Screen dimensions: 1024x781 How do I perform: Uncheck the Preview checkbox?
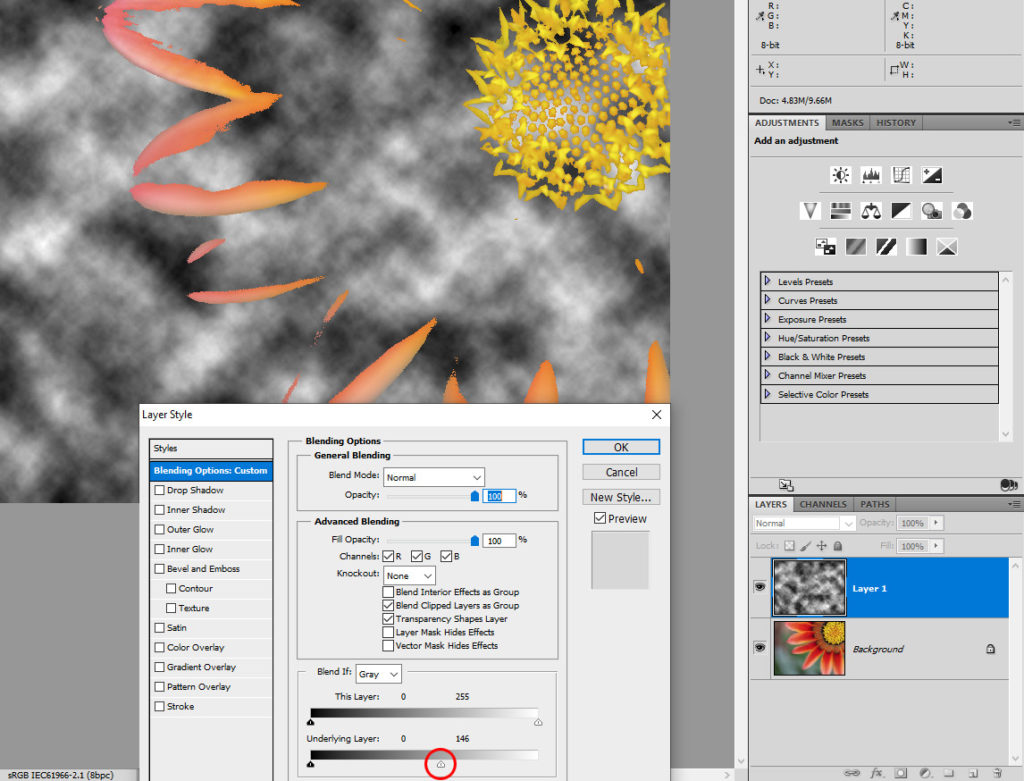(x=599, y=518)
